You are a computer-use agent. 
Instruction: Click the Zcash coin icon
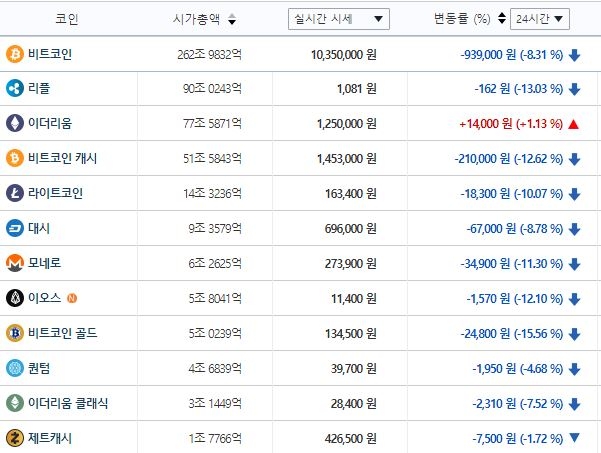click(x=15, y=437)
